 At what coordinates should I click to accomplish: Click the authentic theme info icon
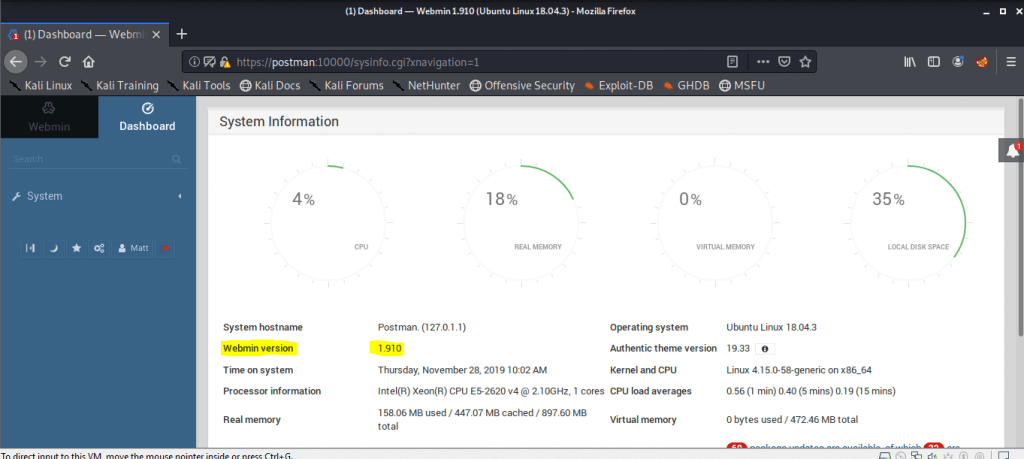(x=765, y=349)
